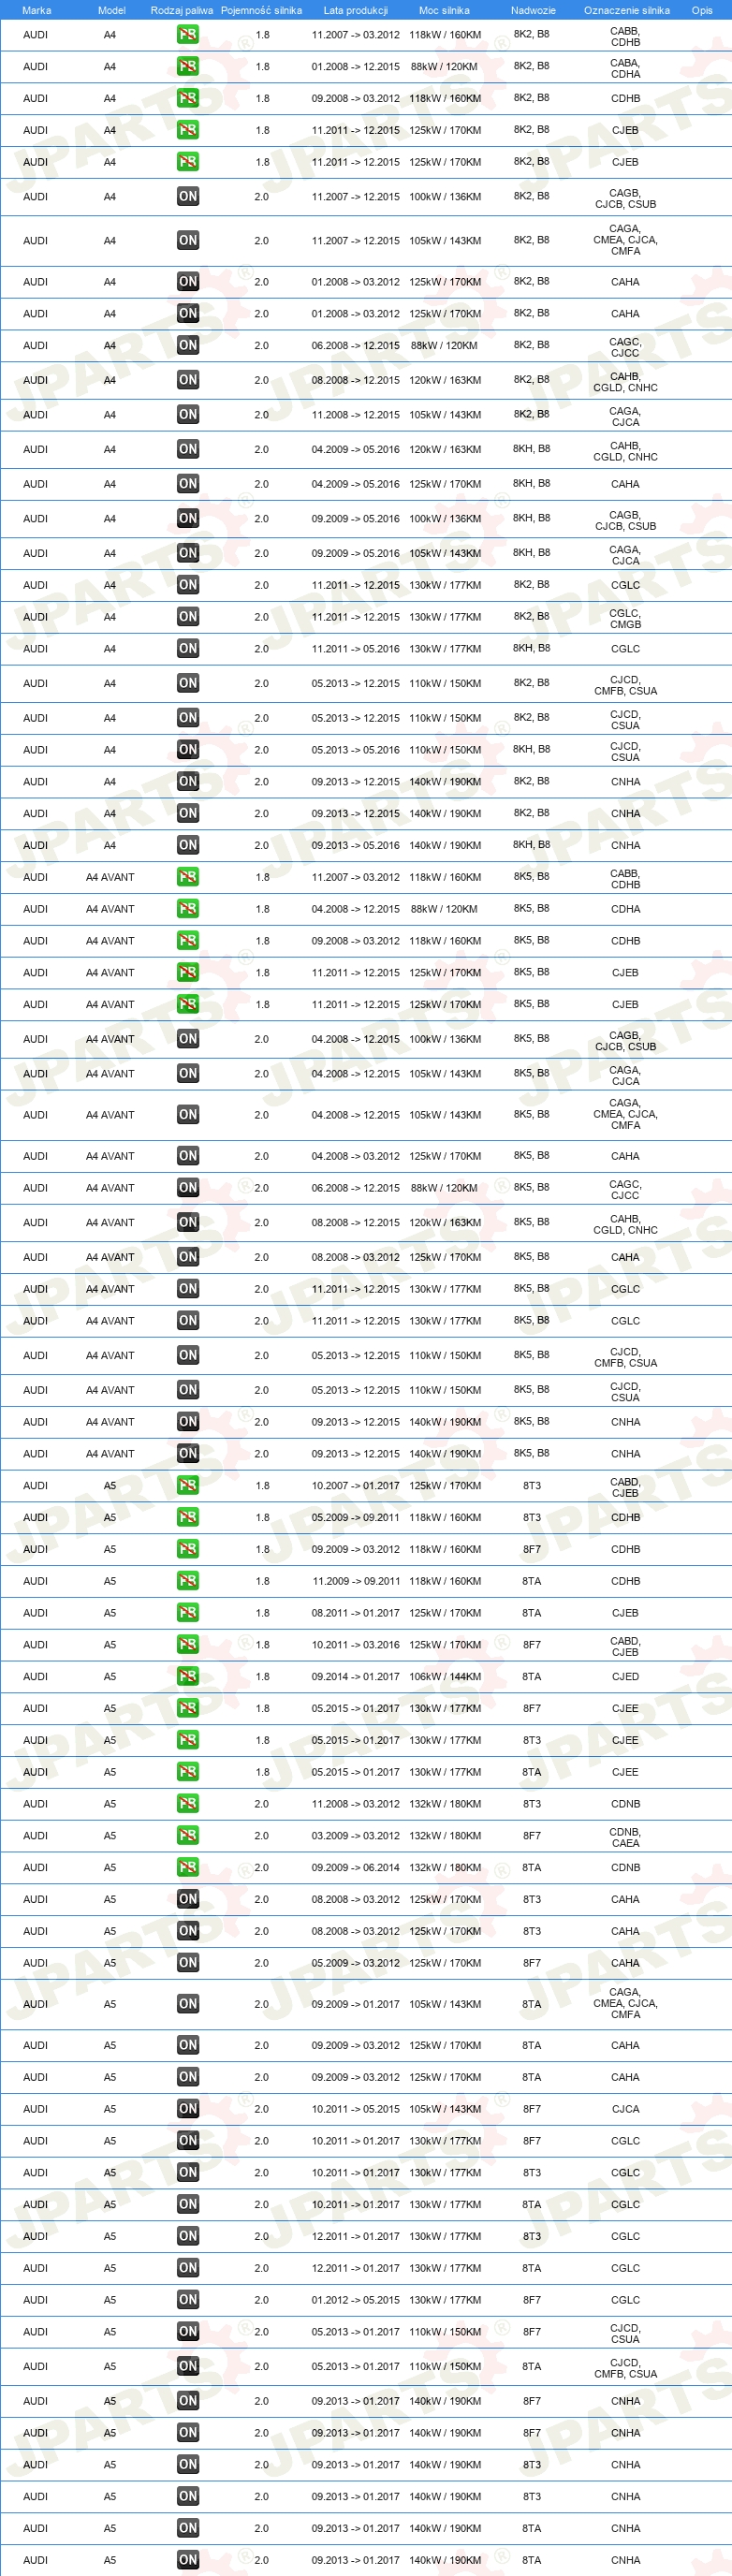Click the production date 10.2007 -> 01.2017
Image resolution: width=732 pixels, height=2576 pixels.
(355, 1486)
